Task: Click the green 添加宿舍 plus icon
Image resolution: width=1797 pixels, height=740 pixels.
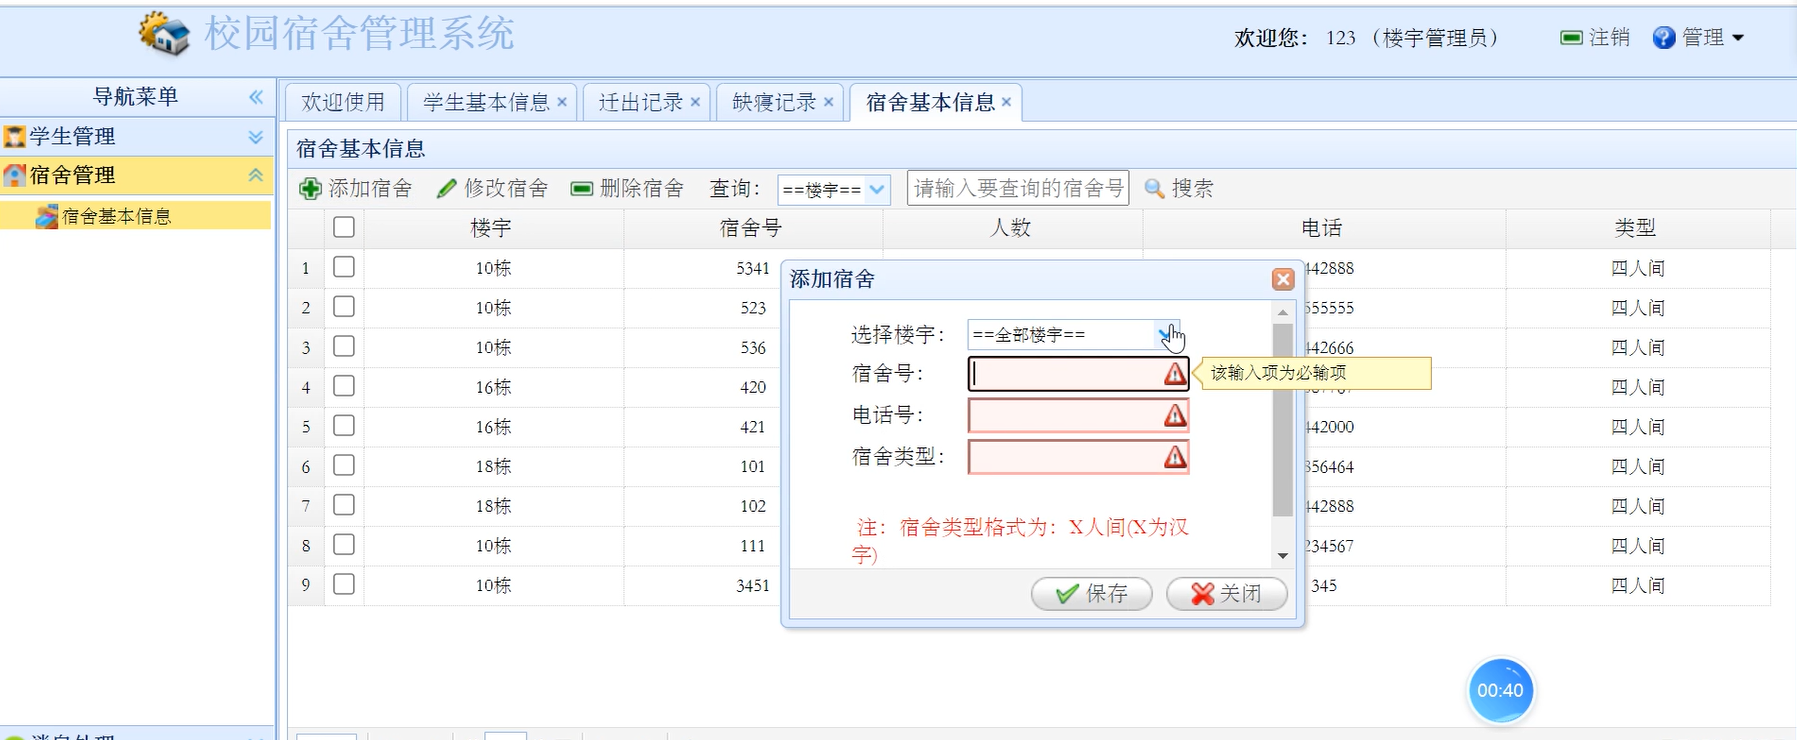Action: click(x=310, y=189)
